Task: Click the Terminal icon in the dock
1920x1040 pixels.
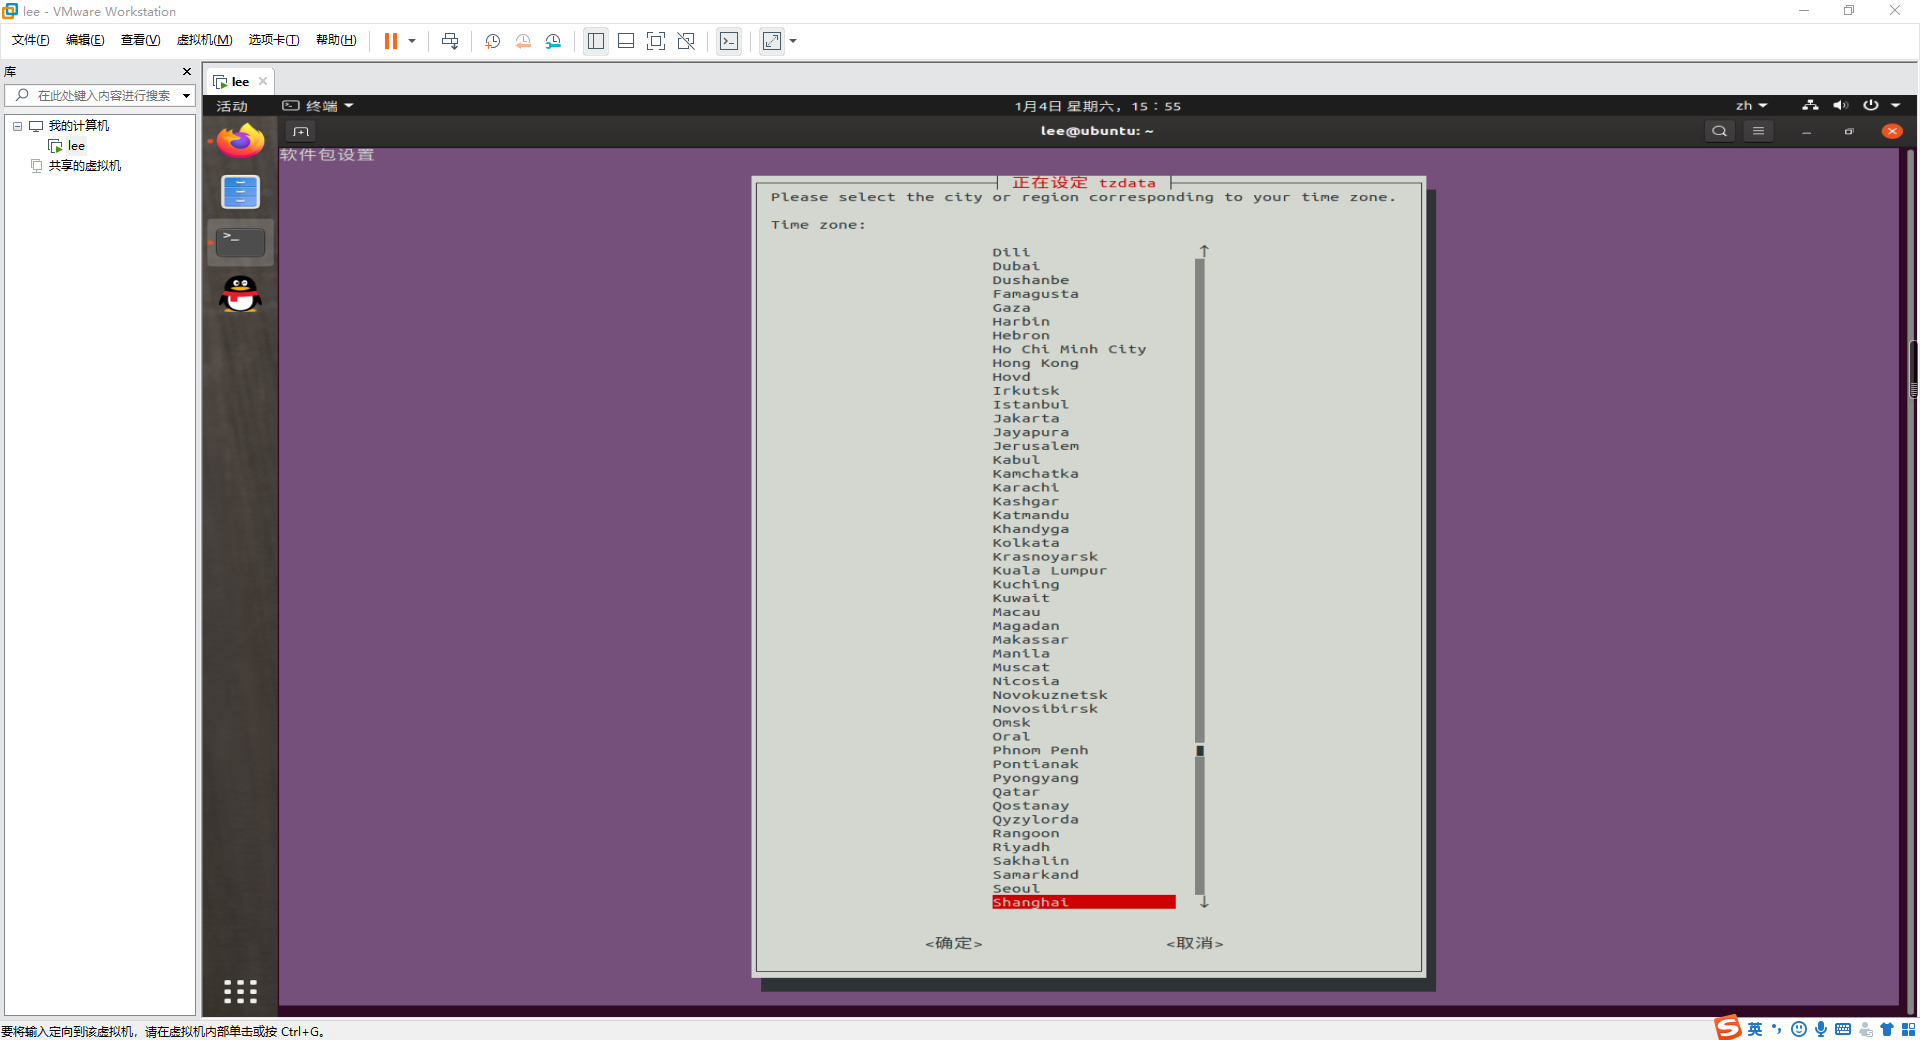Action: [x=240, y=242]
